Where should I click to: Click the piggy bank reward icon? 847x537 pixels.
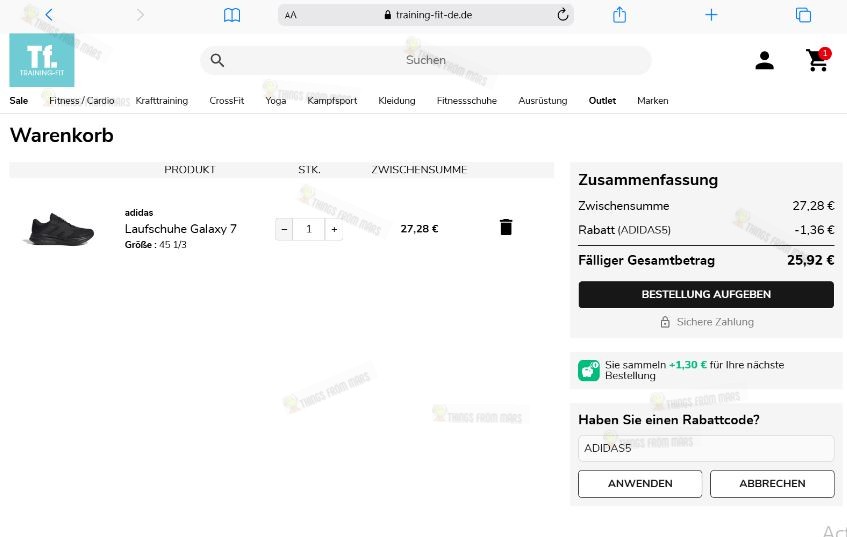tap(588, 371)
